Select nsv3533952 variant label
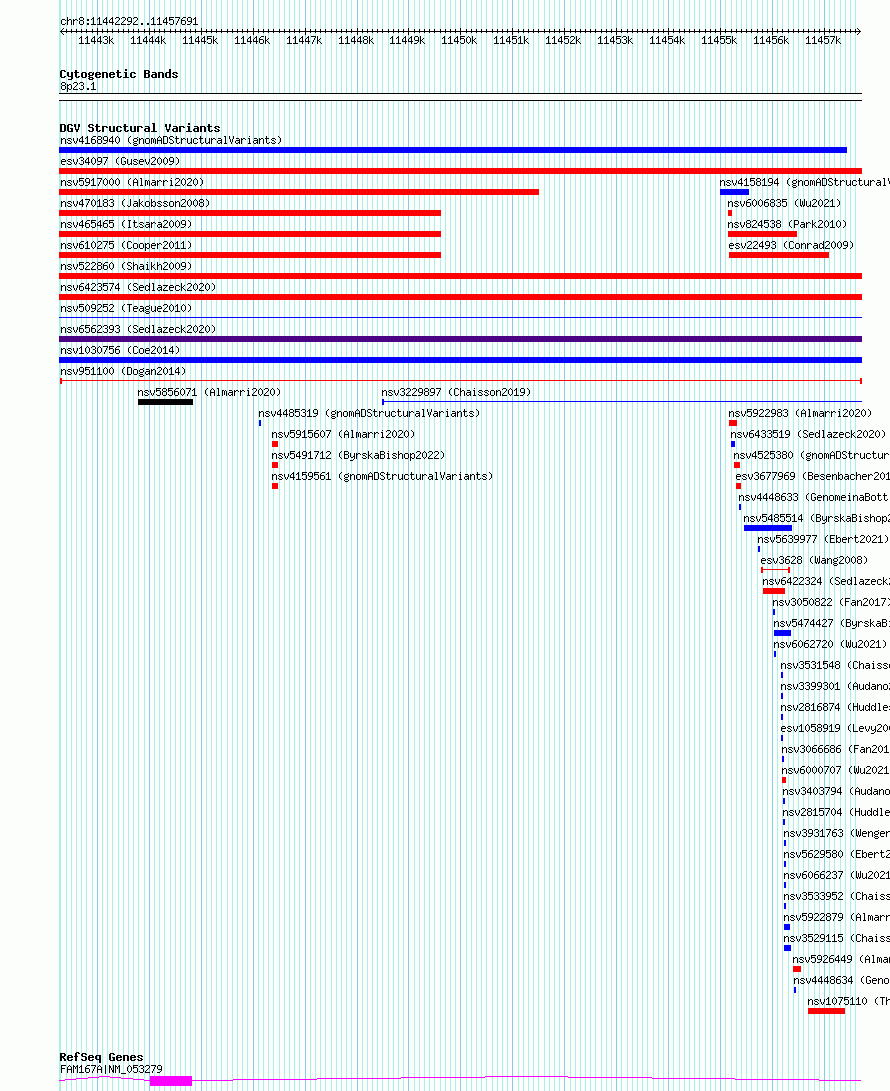The image size is (890, 1091). 836,896
